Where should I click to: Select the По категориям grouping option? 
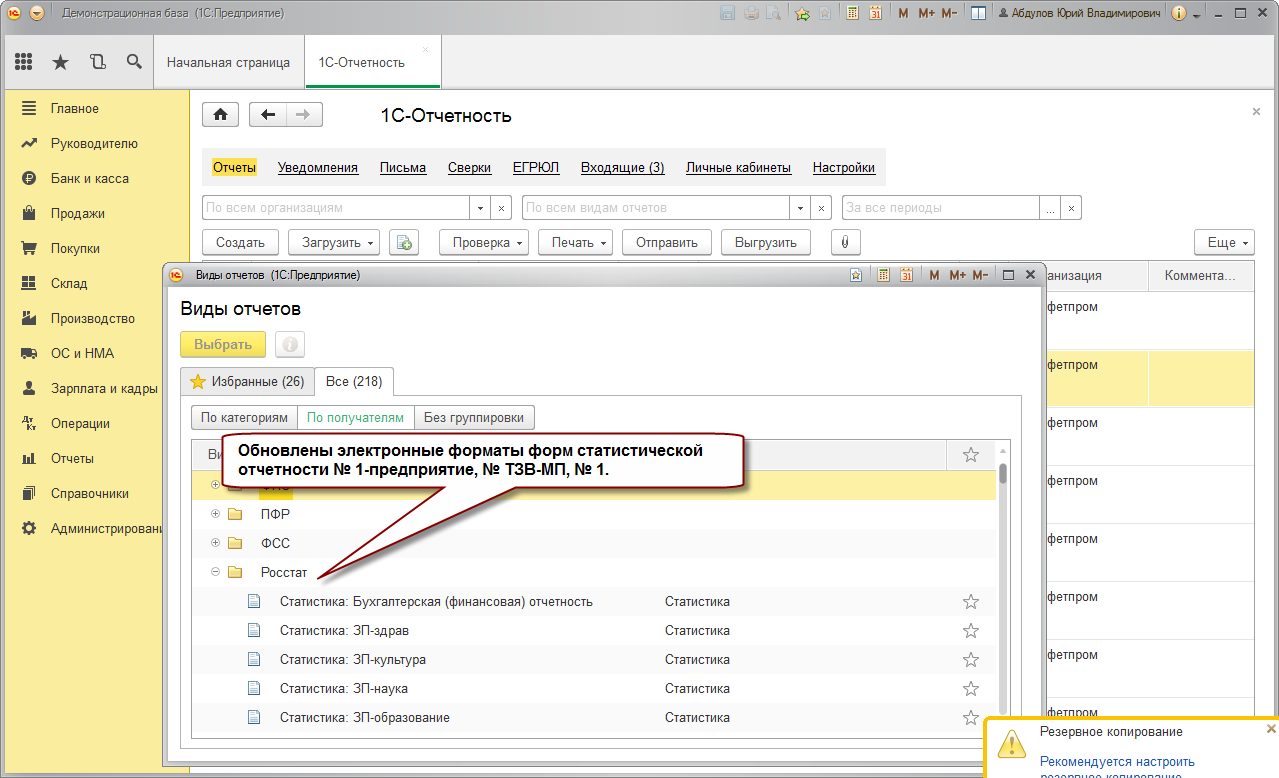(244, 418)
